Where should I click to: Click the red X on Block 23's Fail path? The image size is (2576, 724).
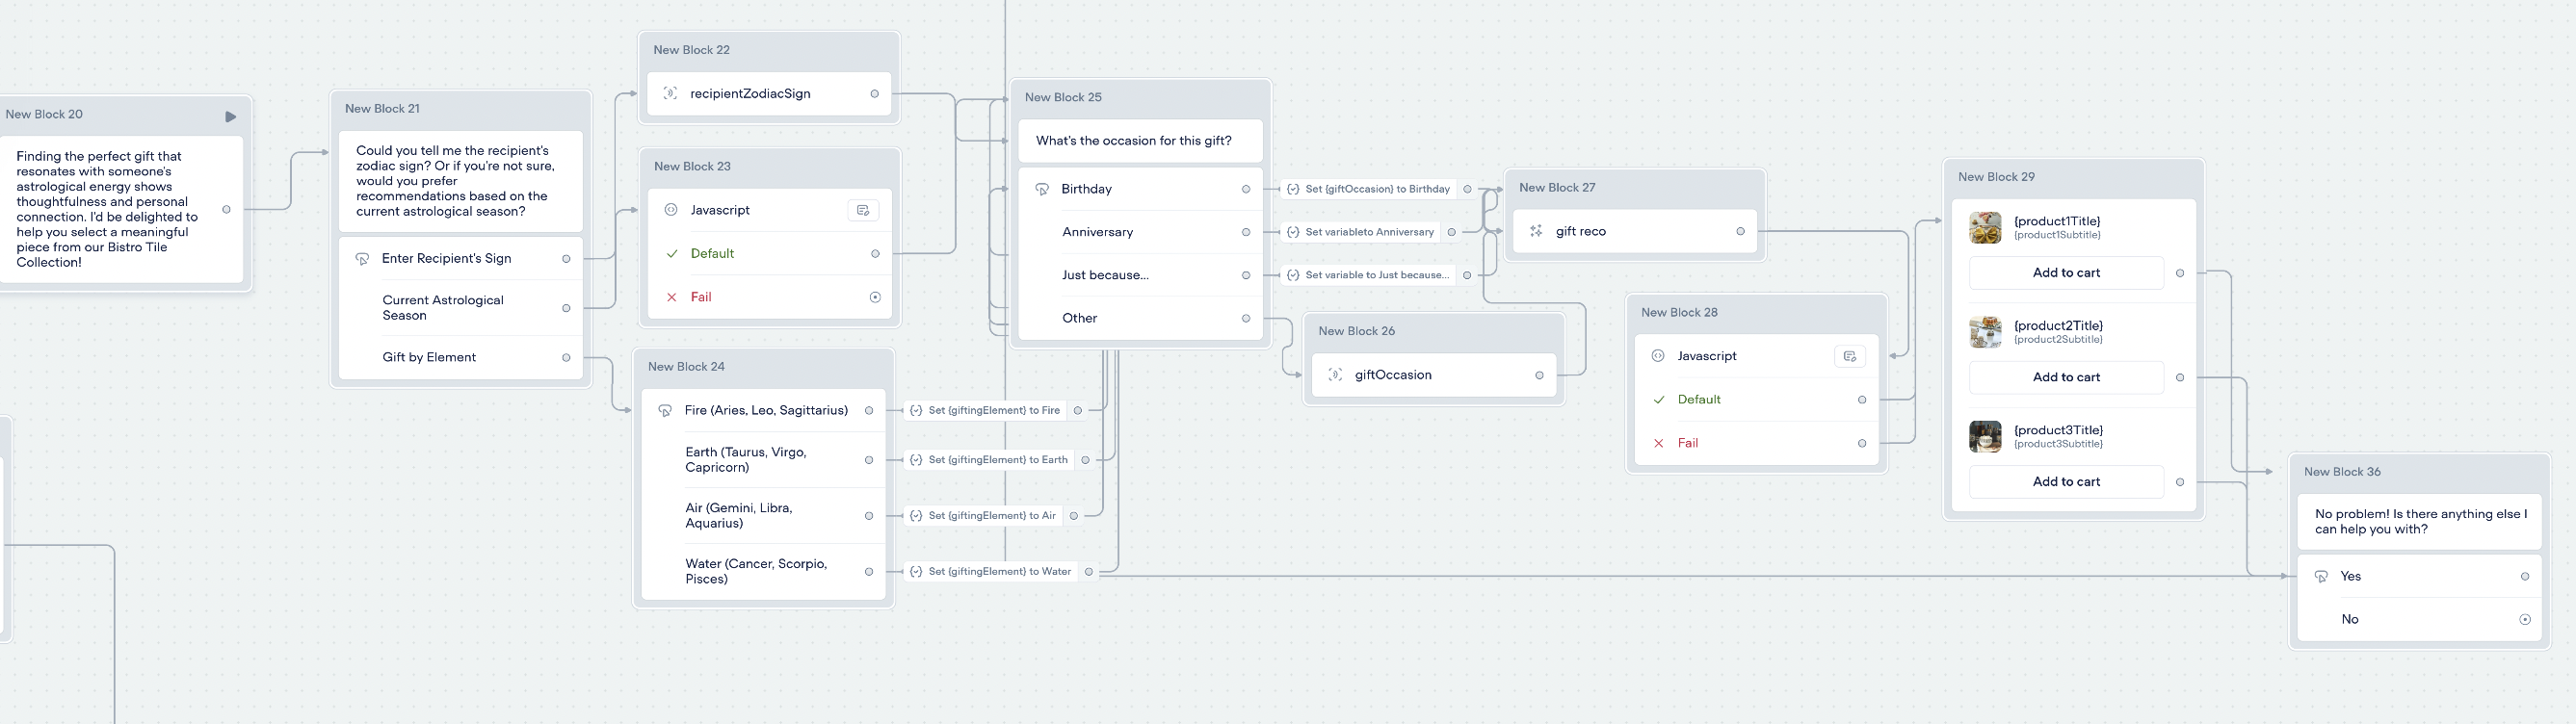(x=671, y=296)
